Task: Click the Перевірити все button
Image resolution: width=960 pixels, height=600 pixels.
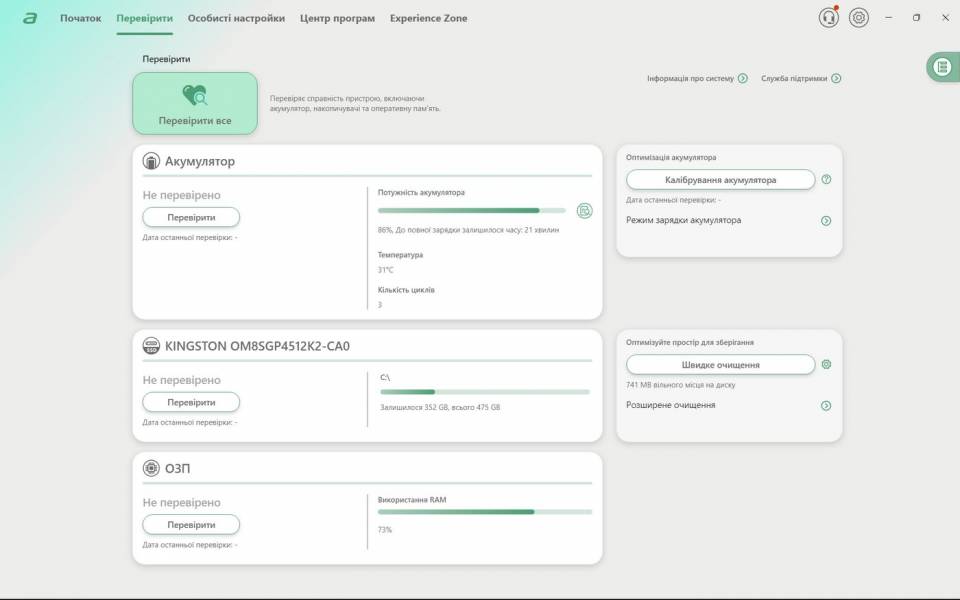Action: pyautogui.click(x=195, y=103)
